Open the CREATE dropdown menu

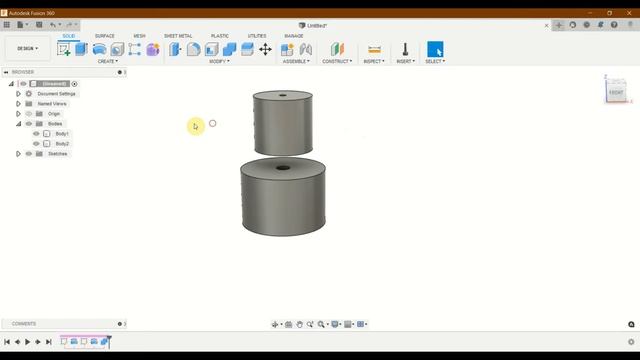108,61
